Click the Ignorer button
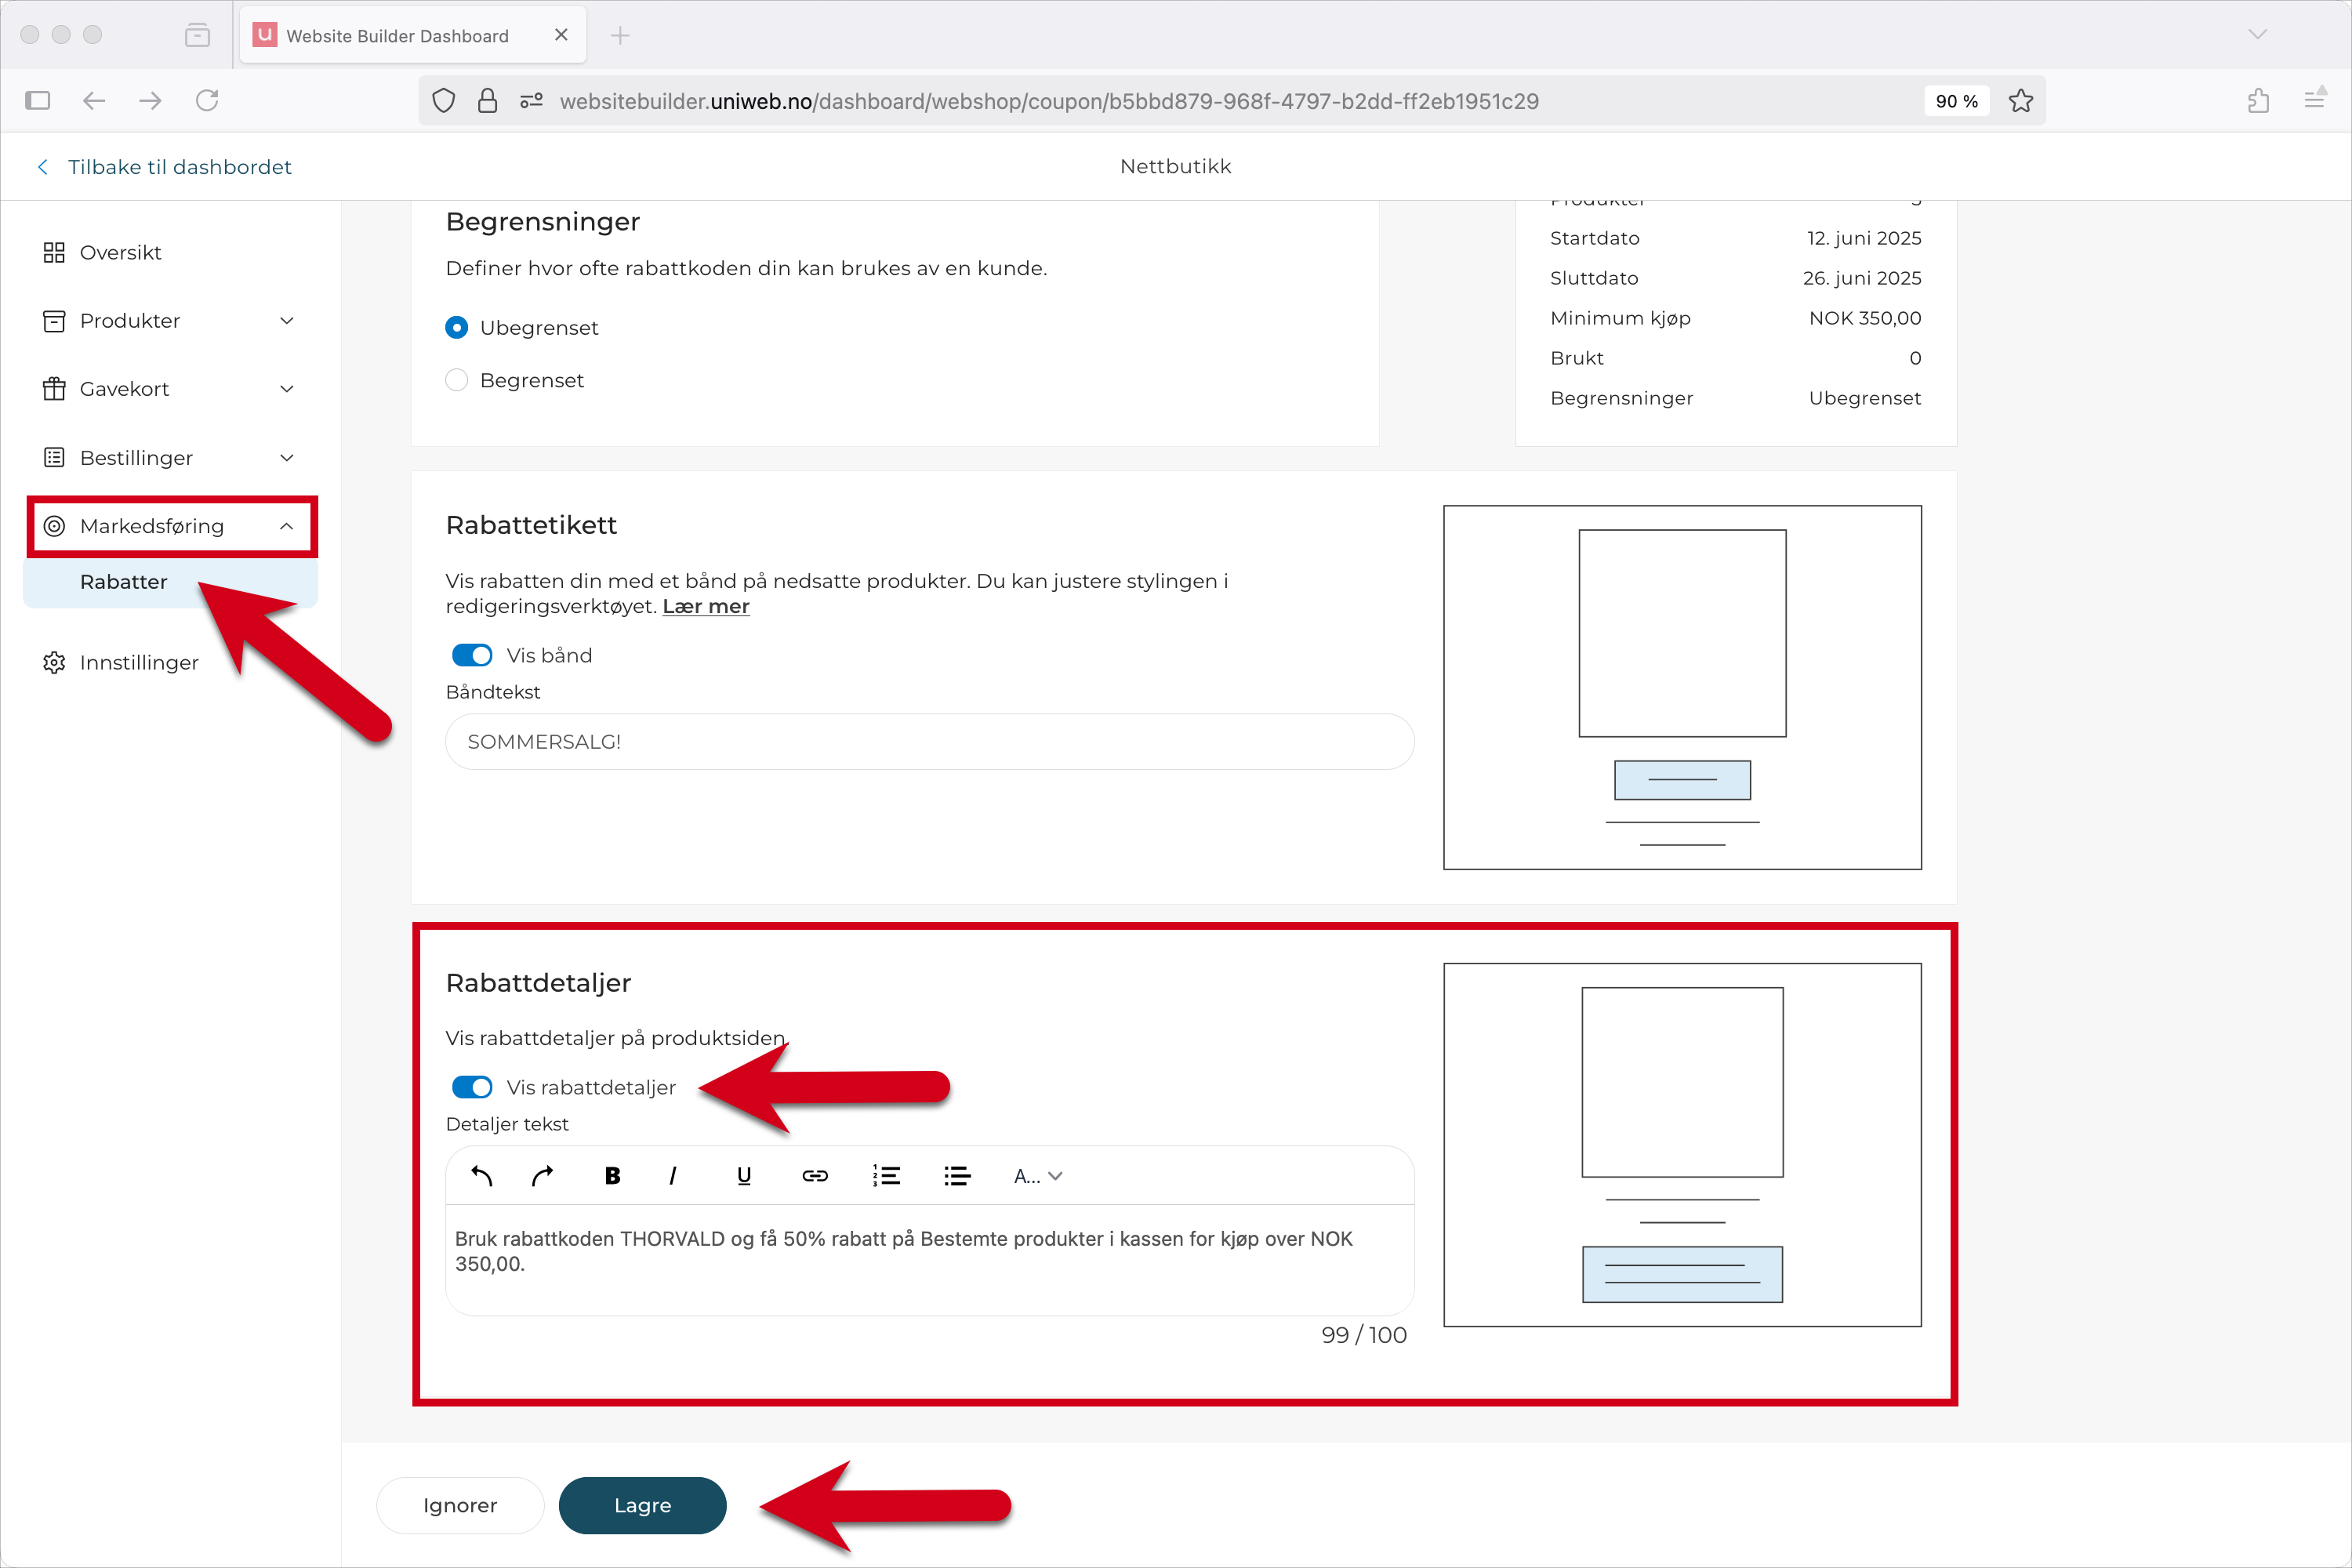This screenshot has height=1568, width=2352. (460, 1505)
